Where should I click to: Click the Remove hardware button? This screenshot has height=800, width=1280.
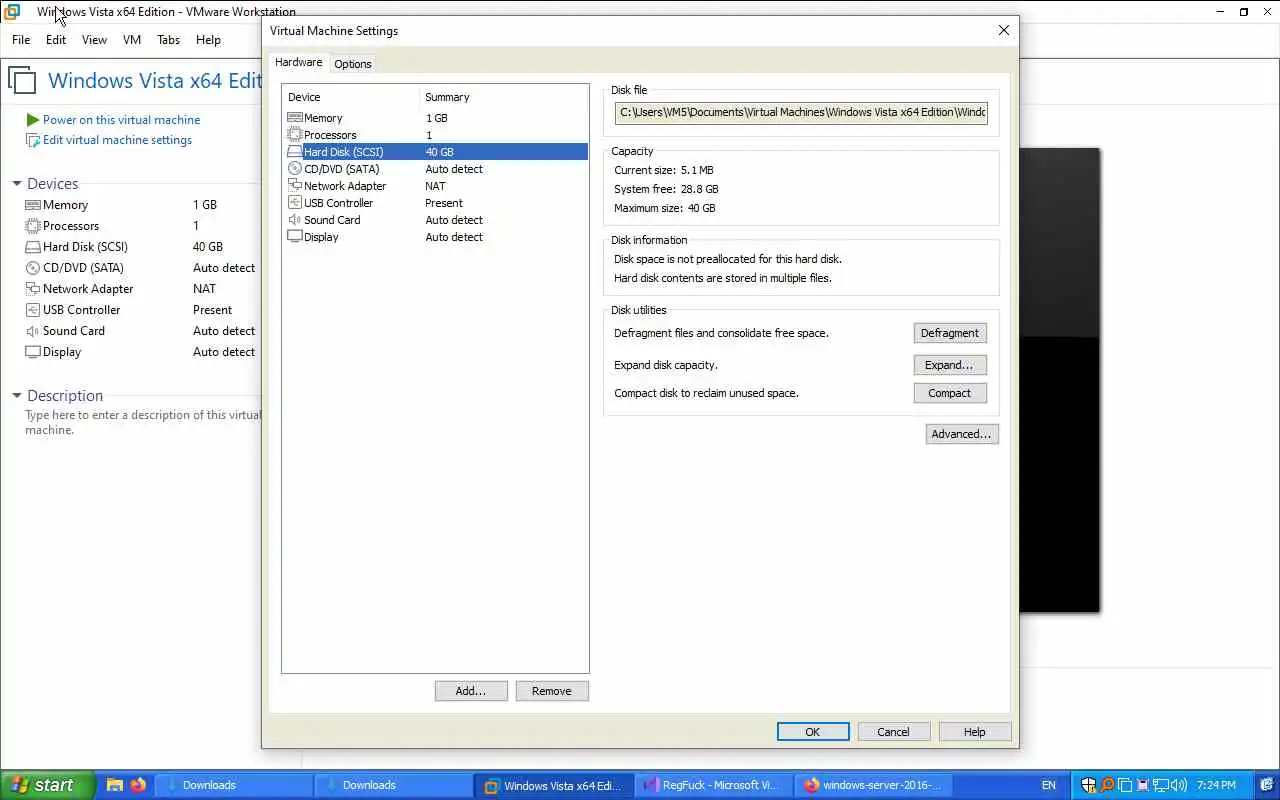552,691
